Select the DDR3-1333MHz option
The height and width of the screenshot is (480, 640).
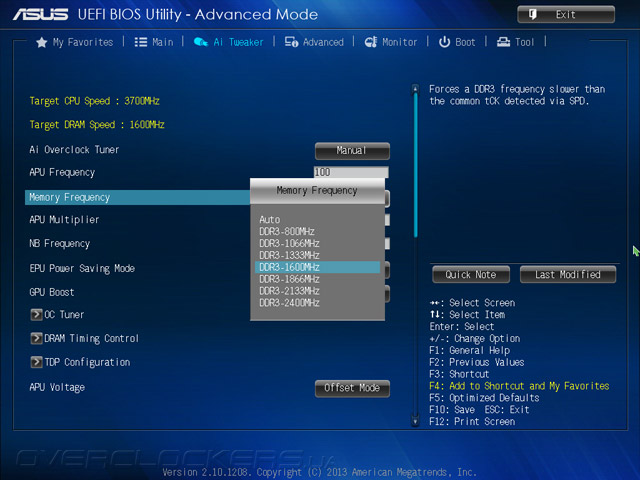(289, 255)
